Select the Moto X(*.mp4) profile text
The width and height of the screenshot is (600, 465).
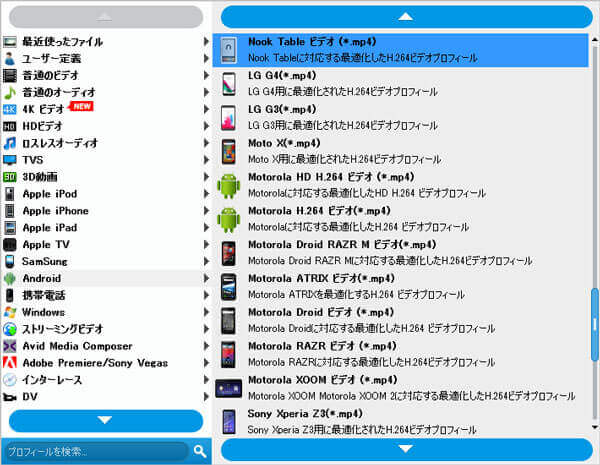pos(284,143)
